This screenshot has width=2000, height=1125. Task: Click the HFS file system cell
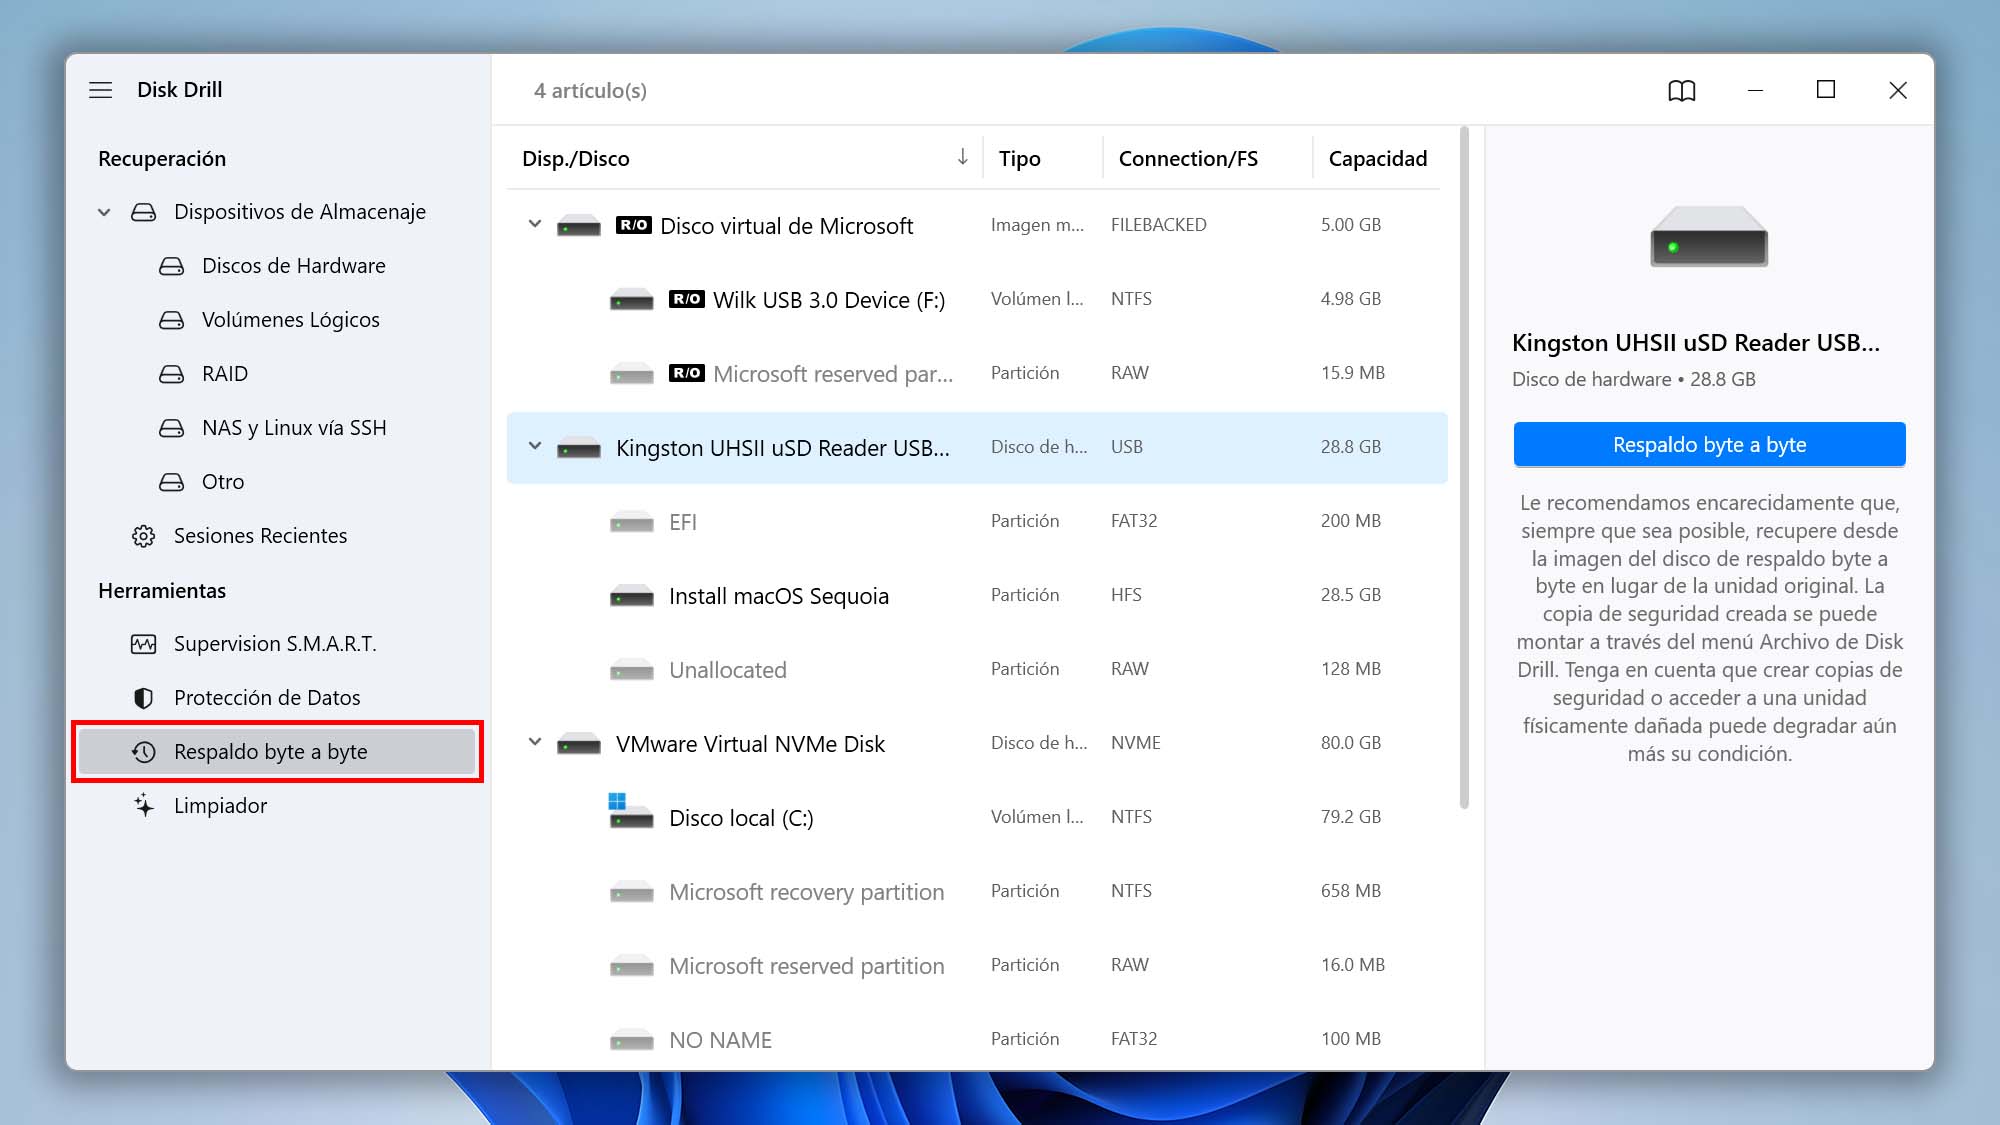1126,595
